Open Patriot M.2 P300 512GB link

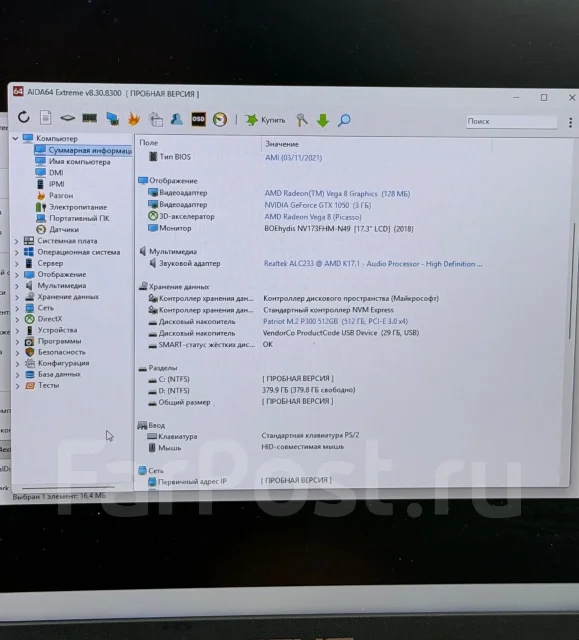point(335,321)
